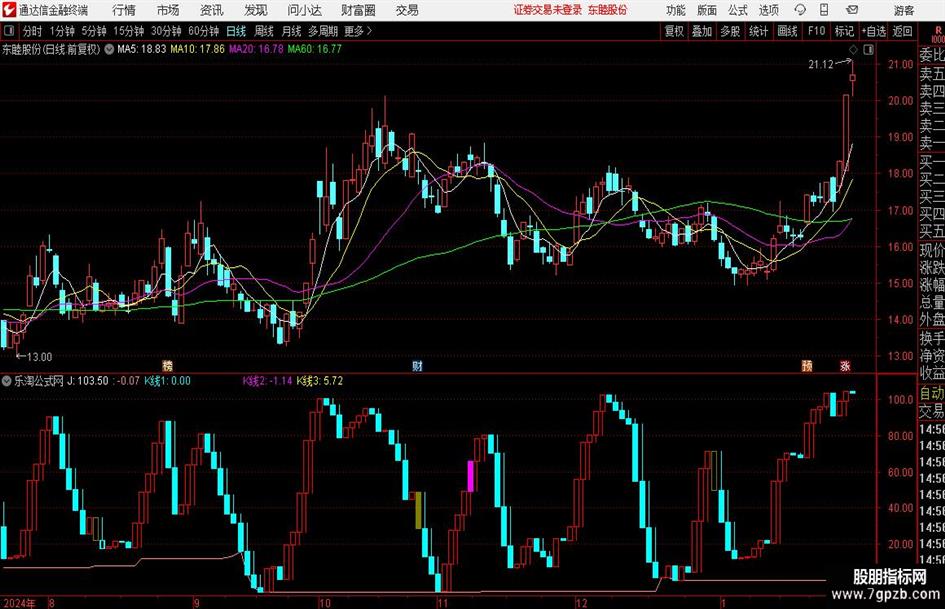Open the 功能 menu
The height and width of the screenshot is (609, 945).
click(x=676, y=10)
